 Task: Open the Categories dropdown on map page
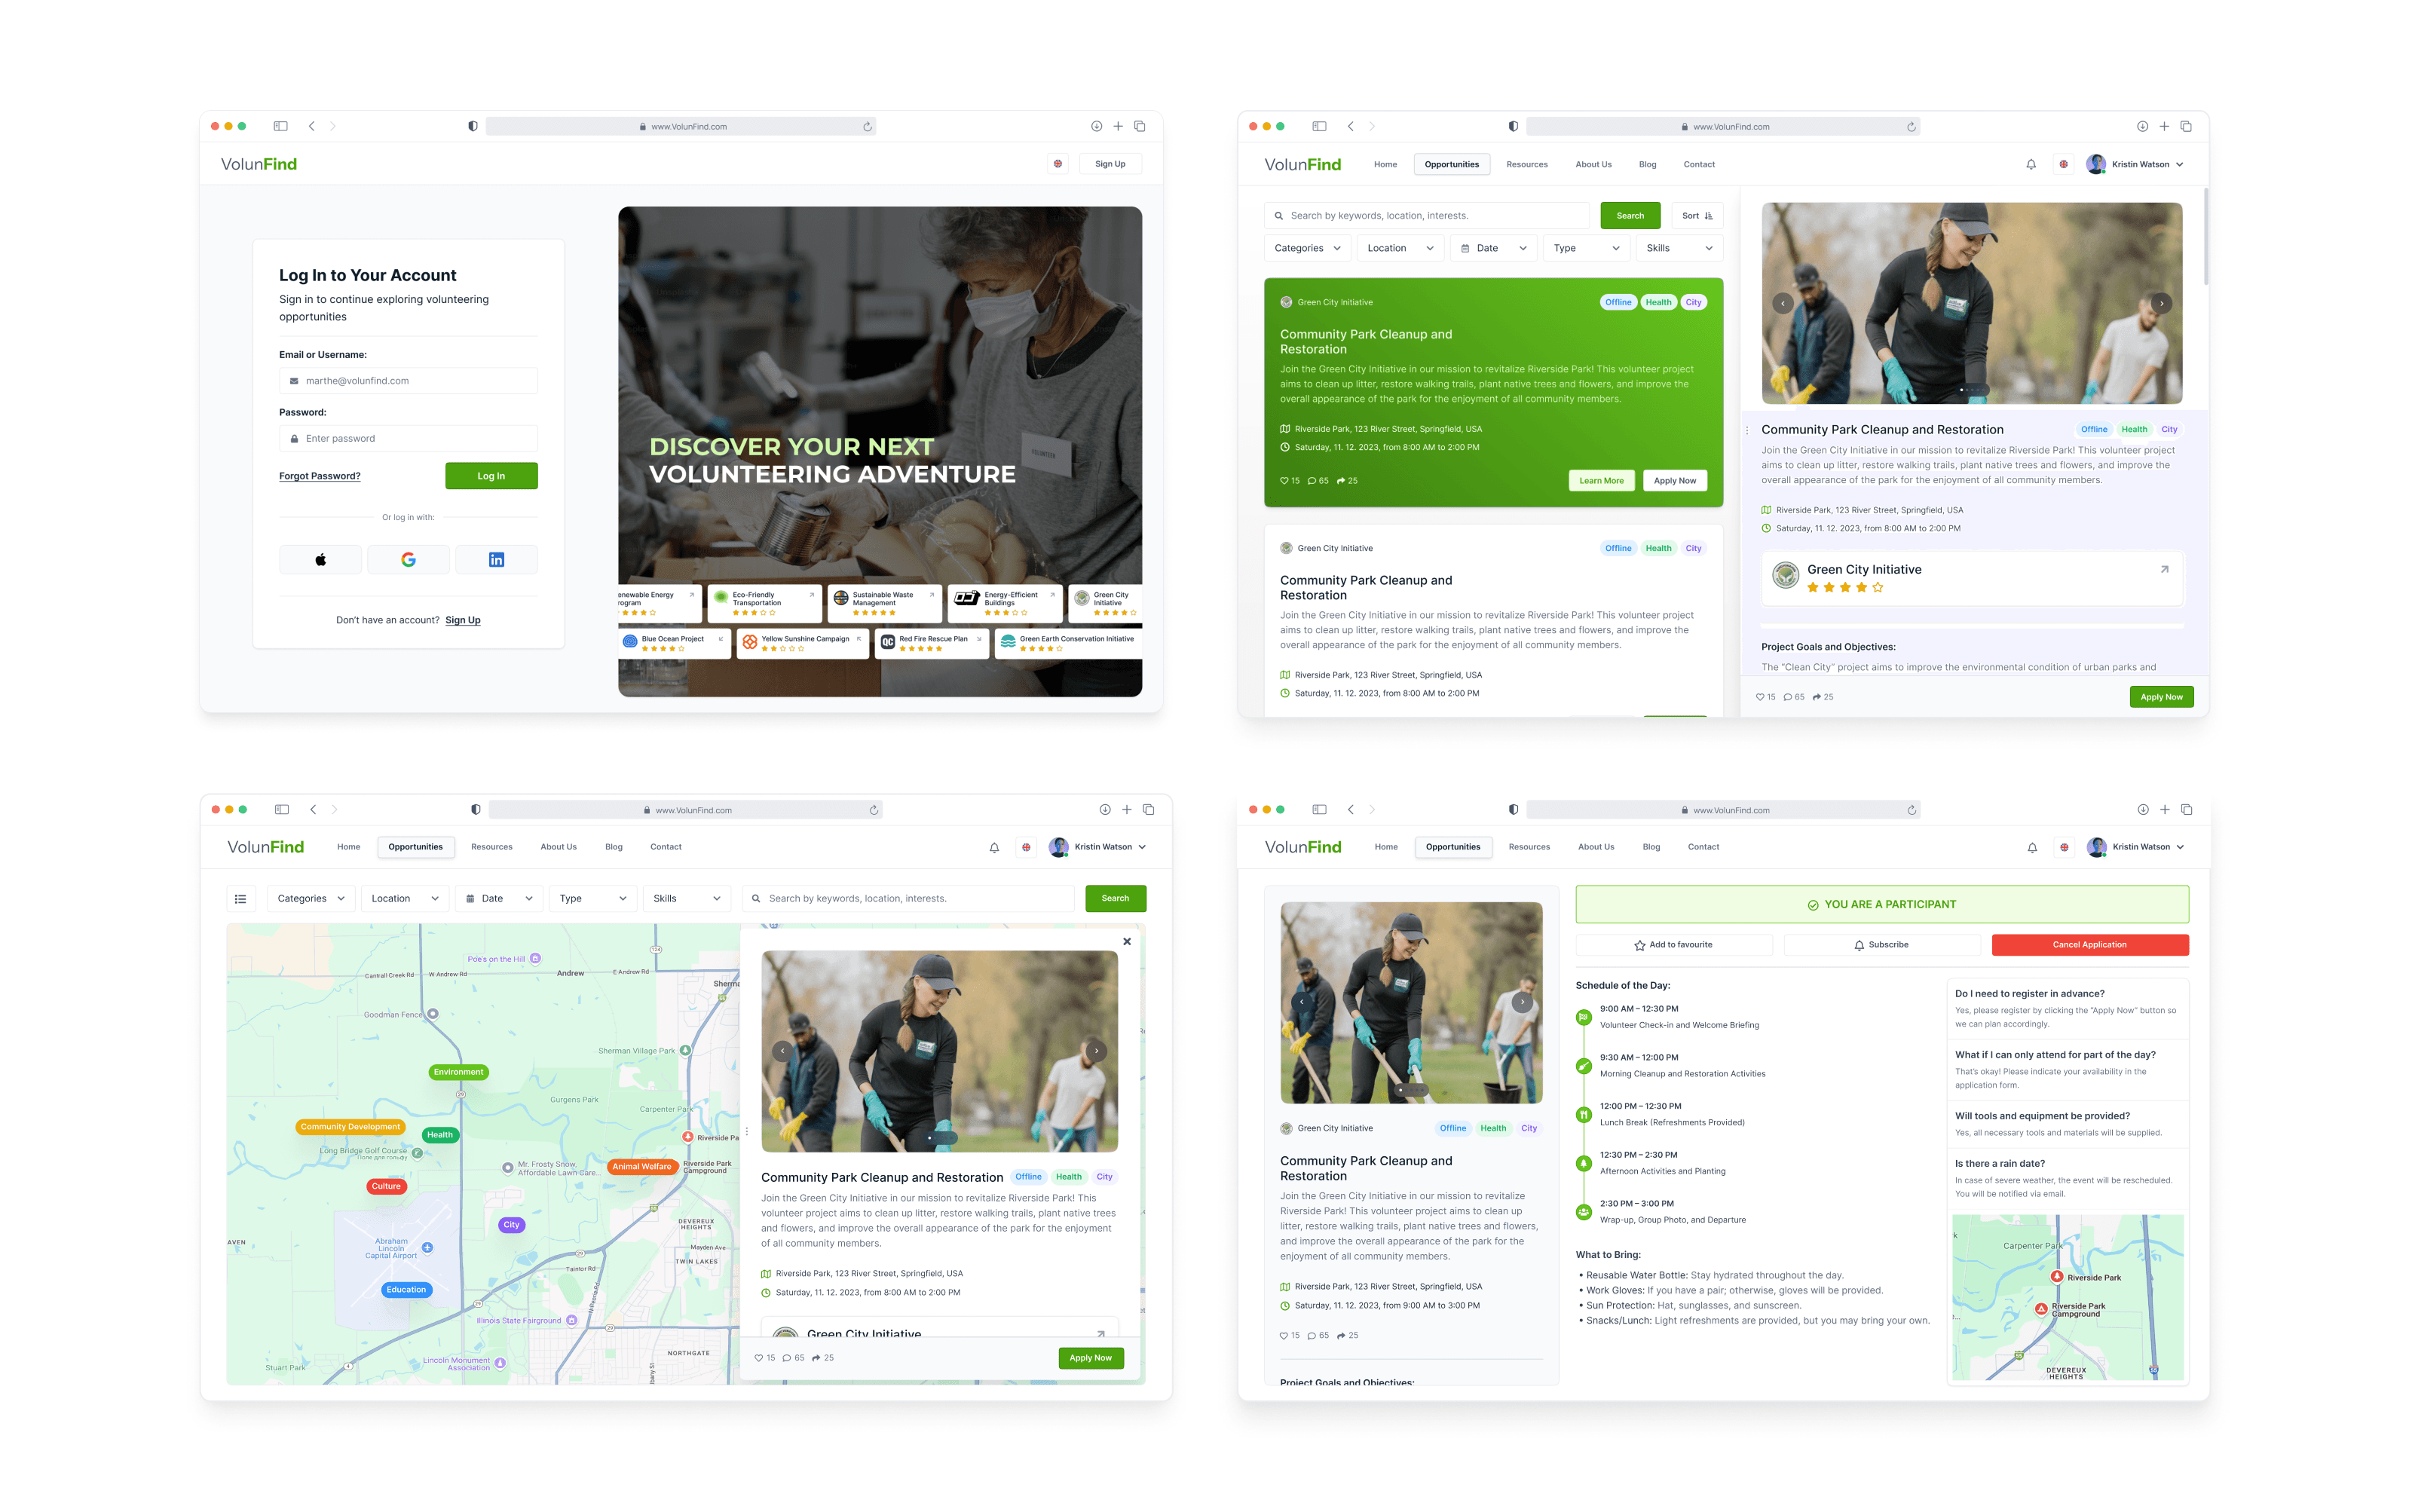[310, 899]
